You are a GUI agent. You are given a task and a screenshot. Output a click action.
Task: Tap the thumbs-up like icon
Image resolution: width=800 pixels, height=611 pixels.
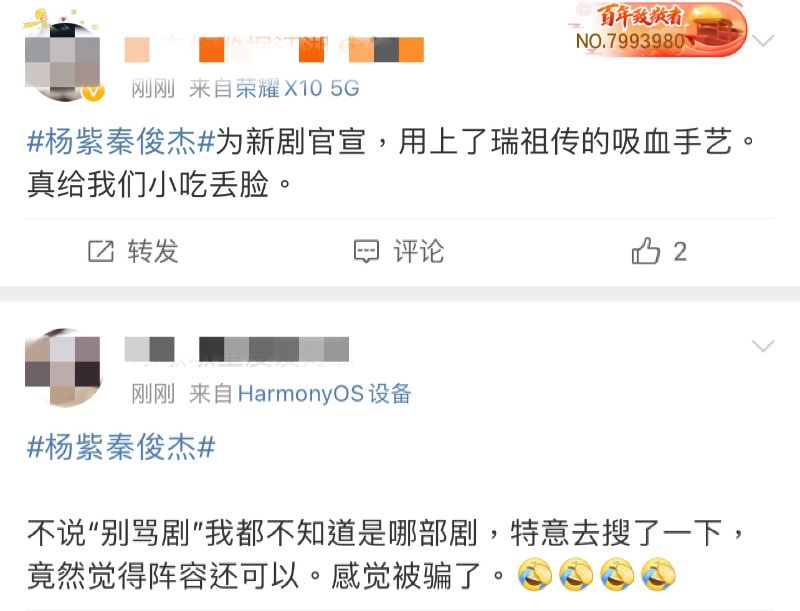point(645,250)
